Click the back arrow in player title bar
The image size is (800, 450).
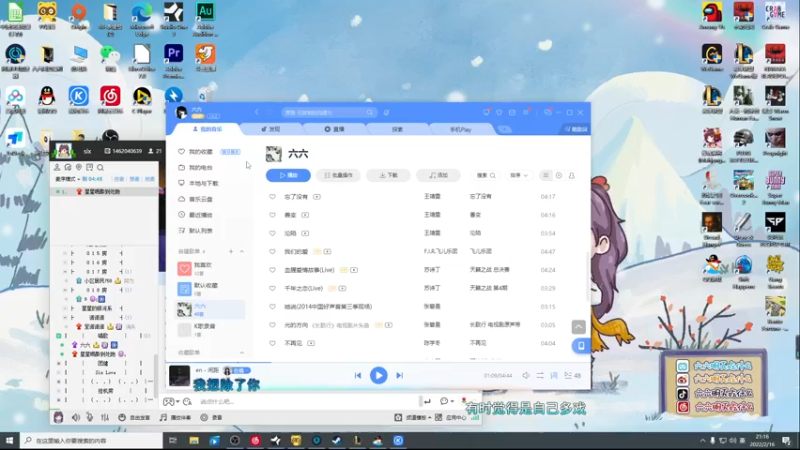tap(257, 112)
